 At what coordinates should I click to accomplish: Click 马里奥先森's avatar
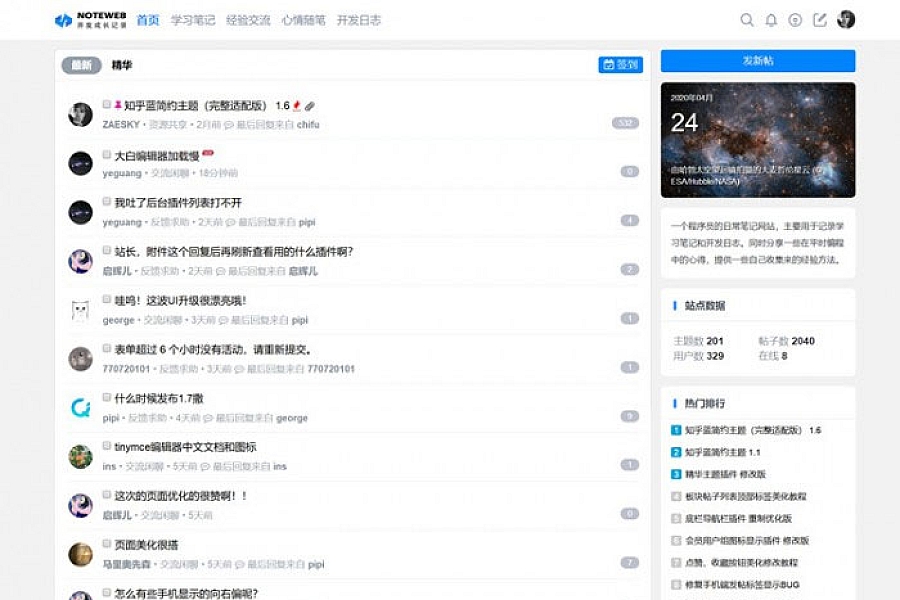80,554
